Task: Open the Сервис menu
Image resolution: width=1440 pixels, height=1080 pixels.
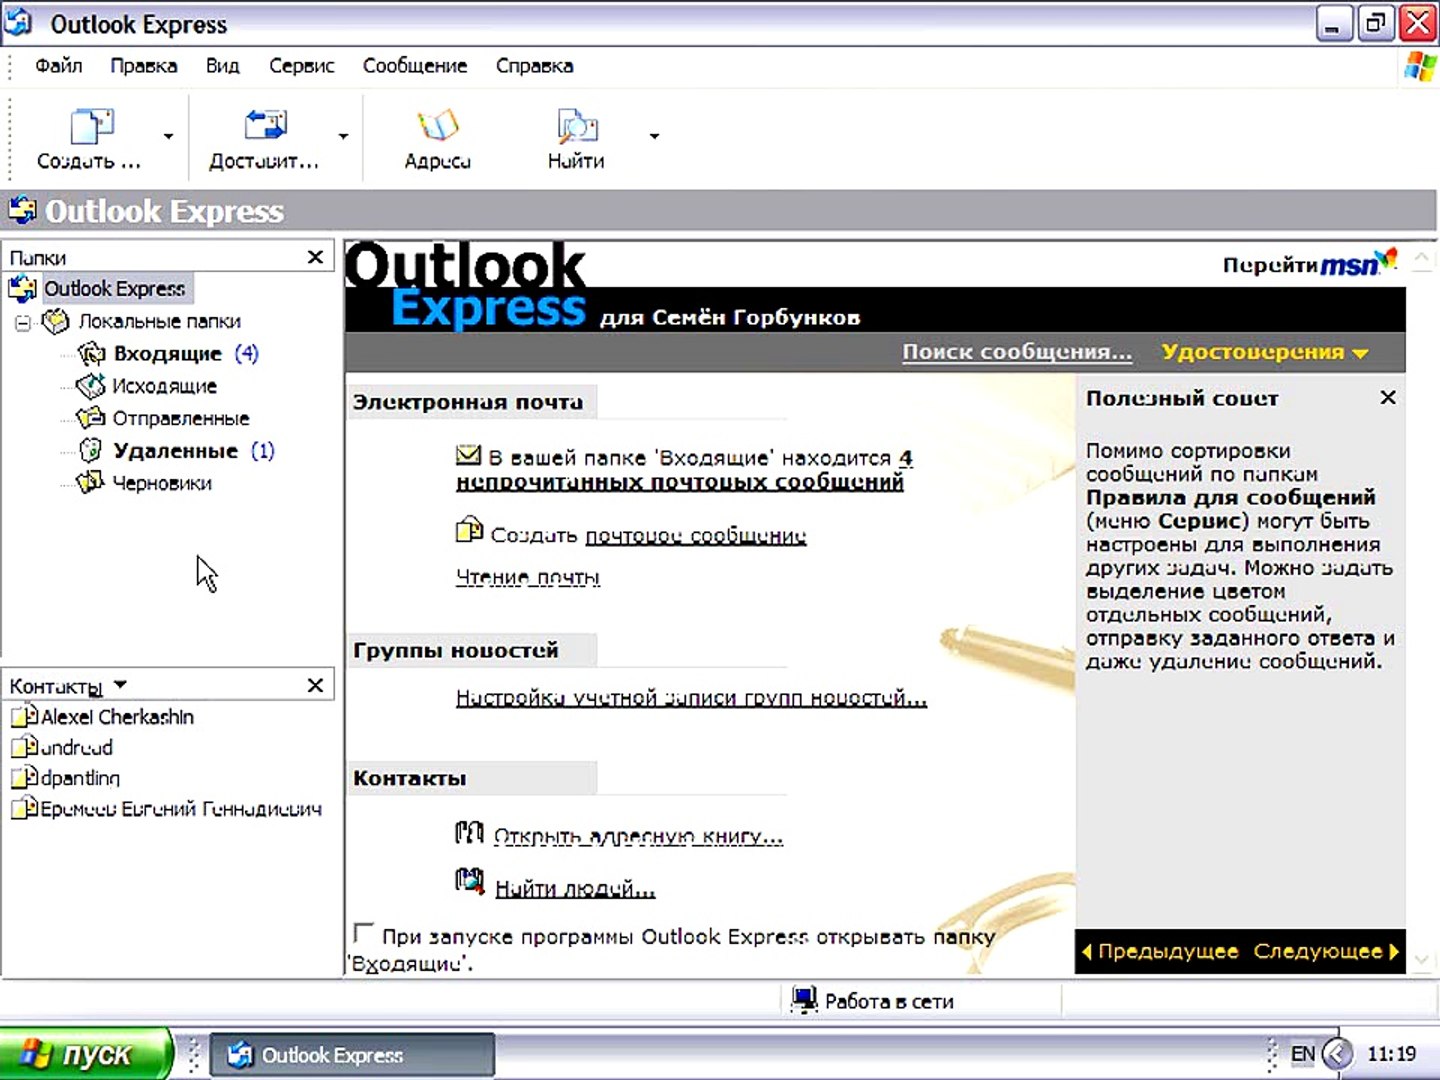Action: pyautogui.click(x=301, y=66)
